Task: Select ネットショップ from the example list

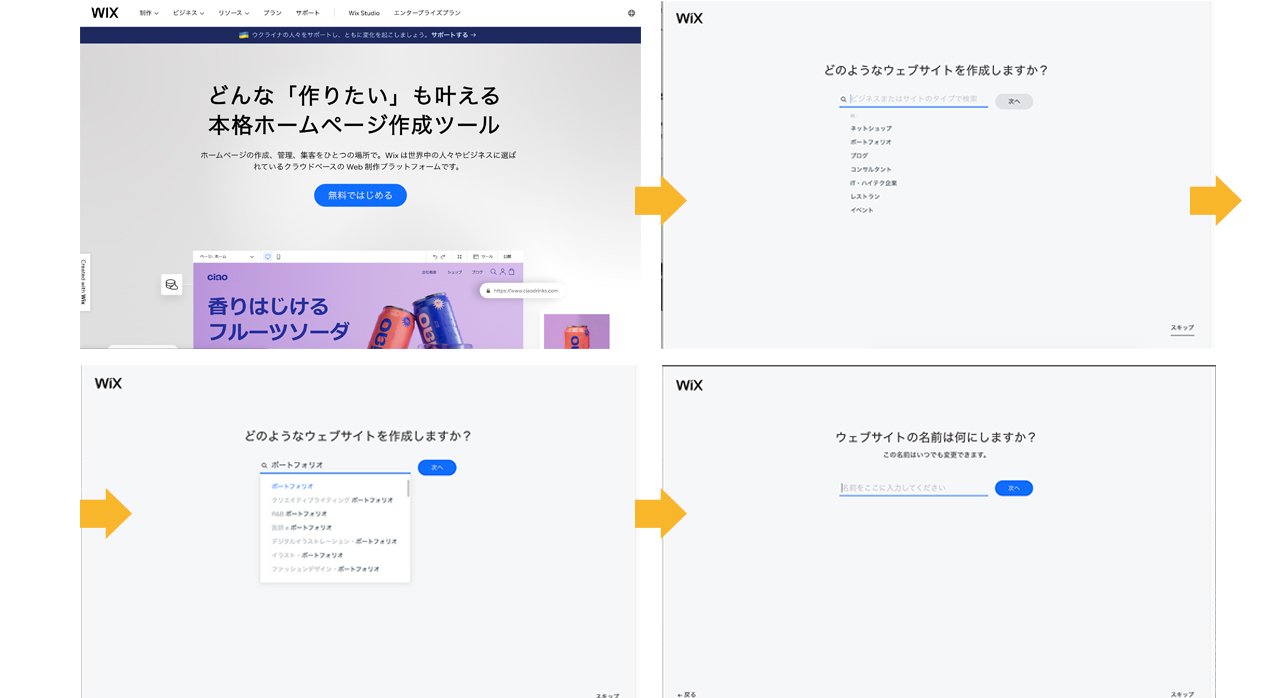Action: (871, 128)
